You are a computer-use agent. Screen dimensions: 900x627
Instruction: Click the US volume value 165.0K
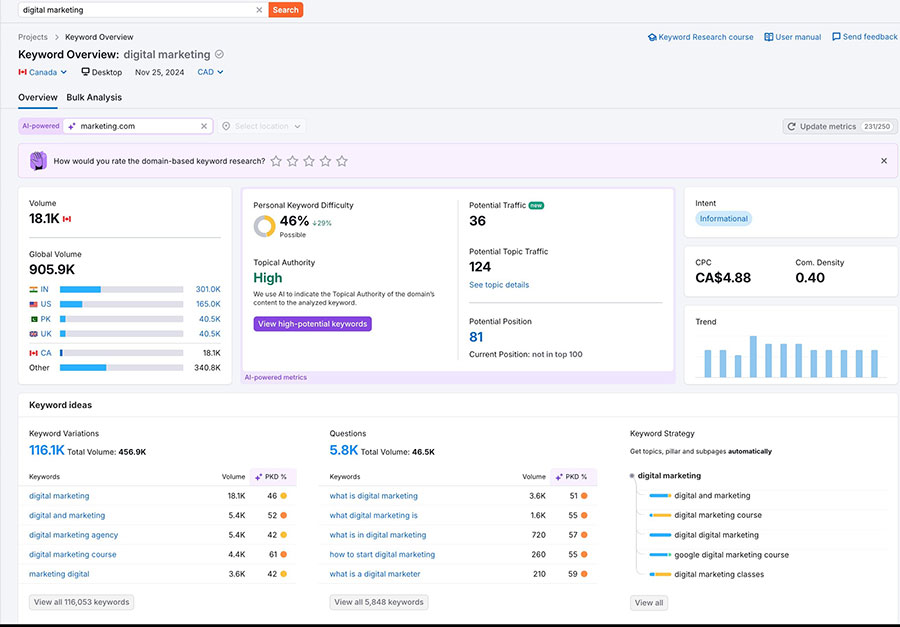coord(208,304)
